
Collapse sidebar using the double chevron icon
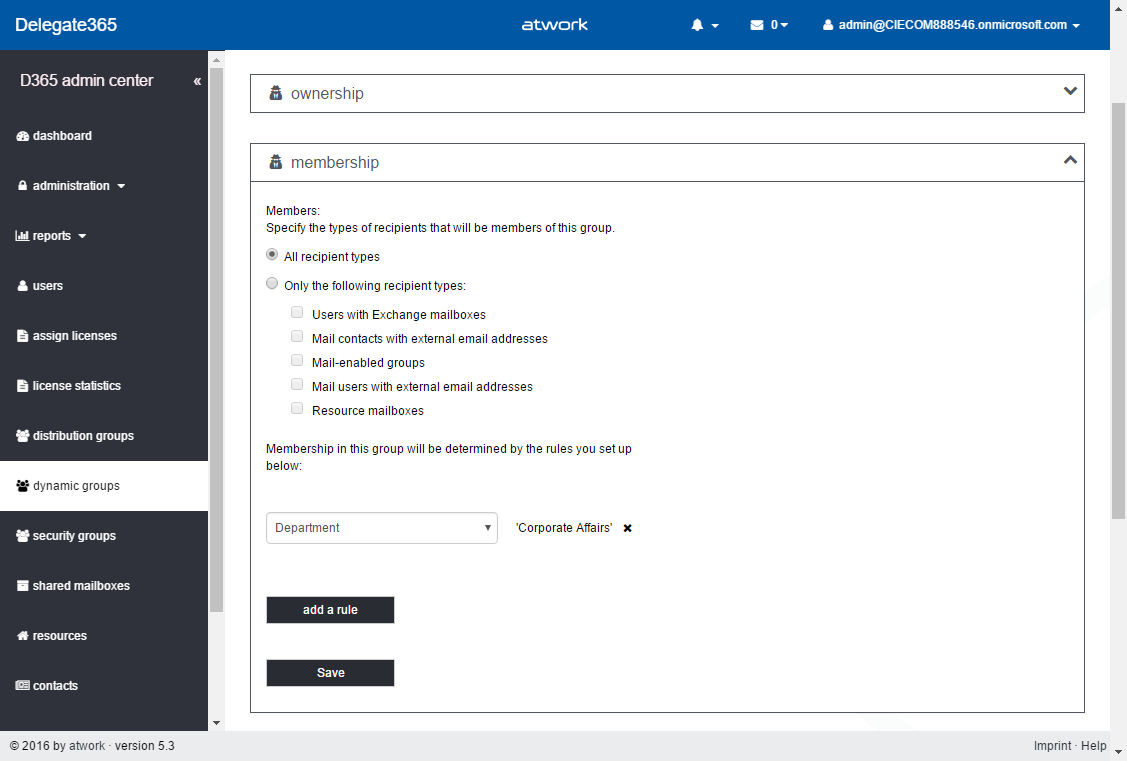coord(197,81)
